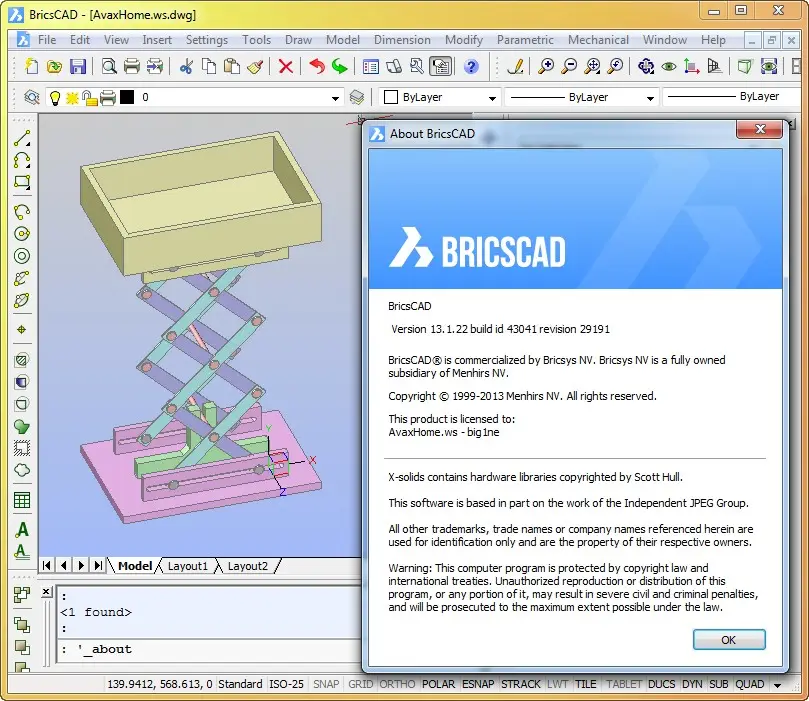Click the black layer color swatch
The image size is (809, 701).
coord(127,97)
